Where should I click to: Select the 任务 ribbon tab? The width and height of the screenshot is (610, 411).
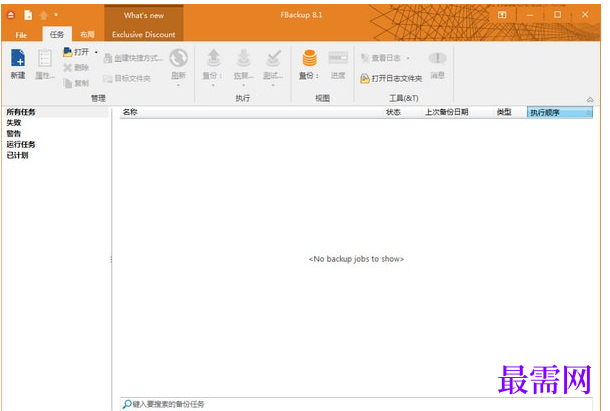click(57, 34)
